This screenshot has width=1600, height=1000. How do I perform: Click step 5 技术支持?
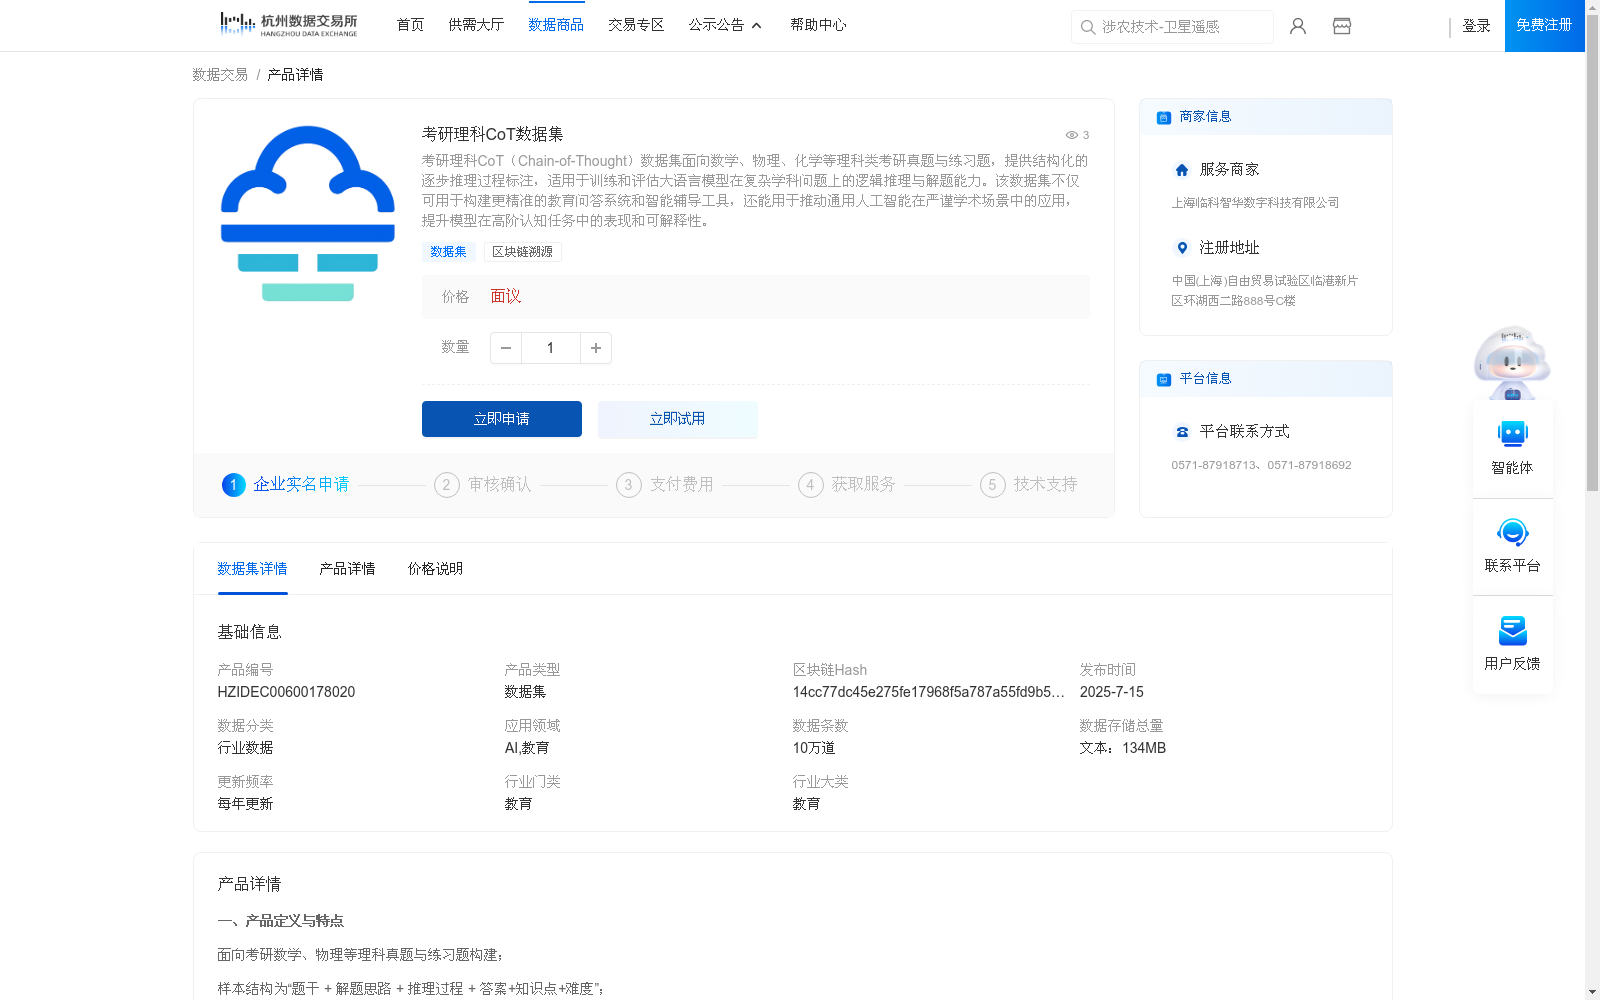1029,485
